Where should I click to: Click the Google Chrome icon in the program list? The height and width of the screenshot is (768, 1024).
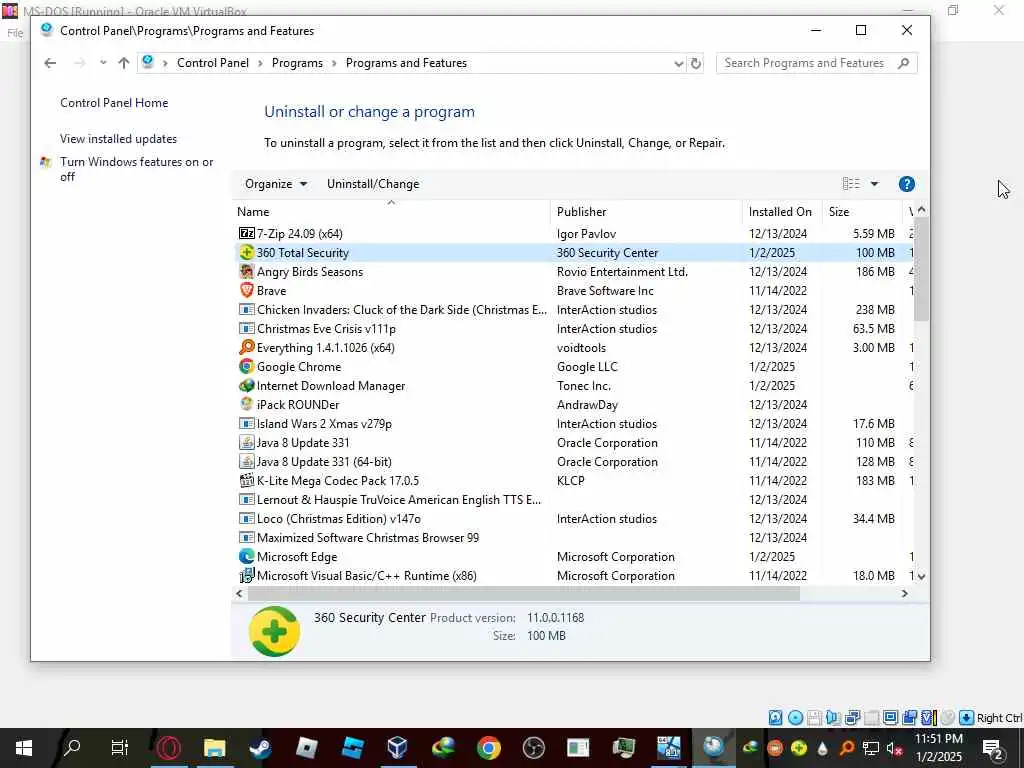(246, 366)
